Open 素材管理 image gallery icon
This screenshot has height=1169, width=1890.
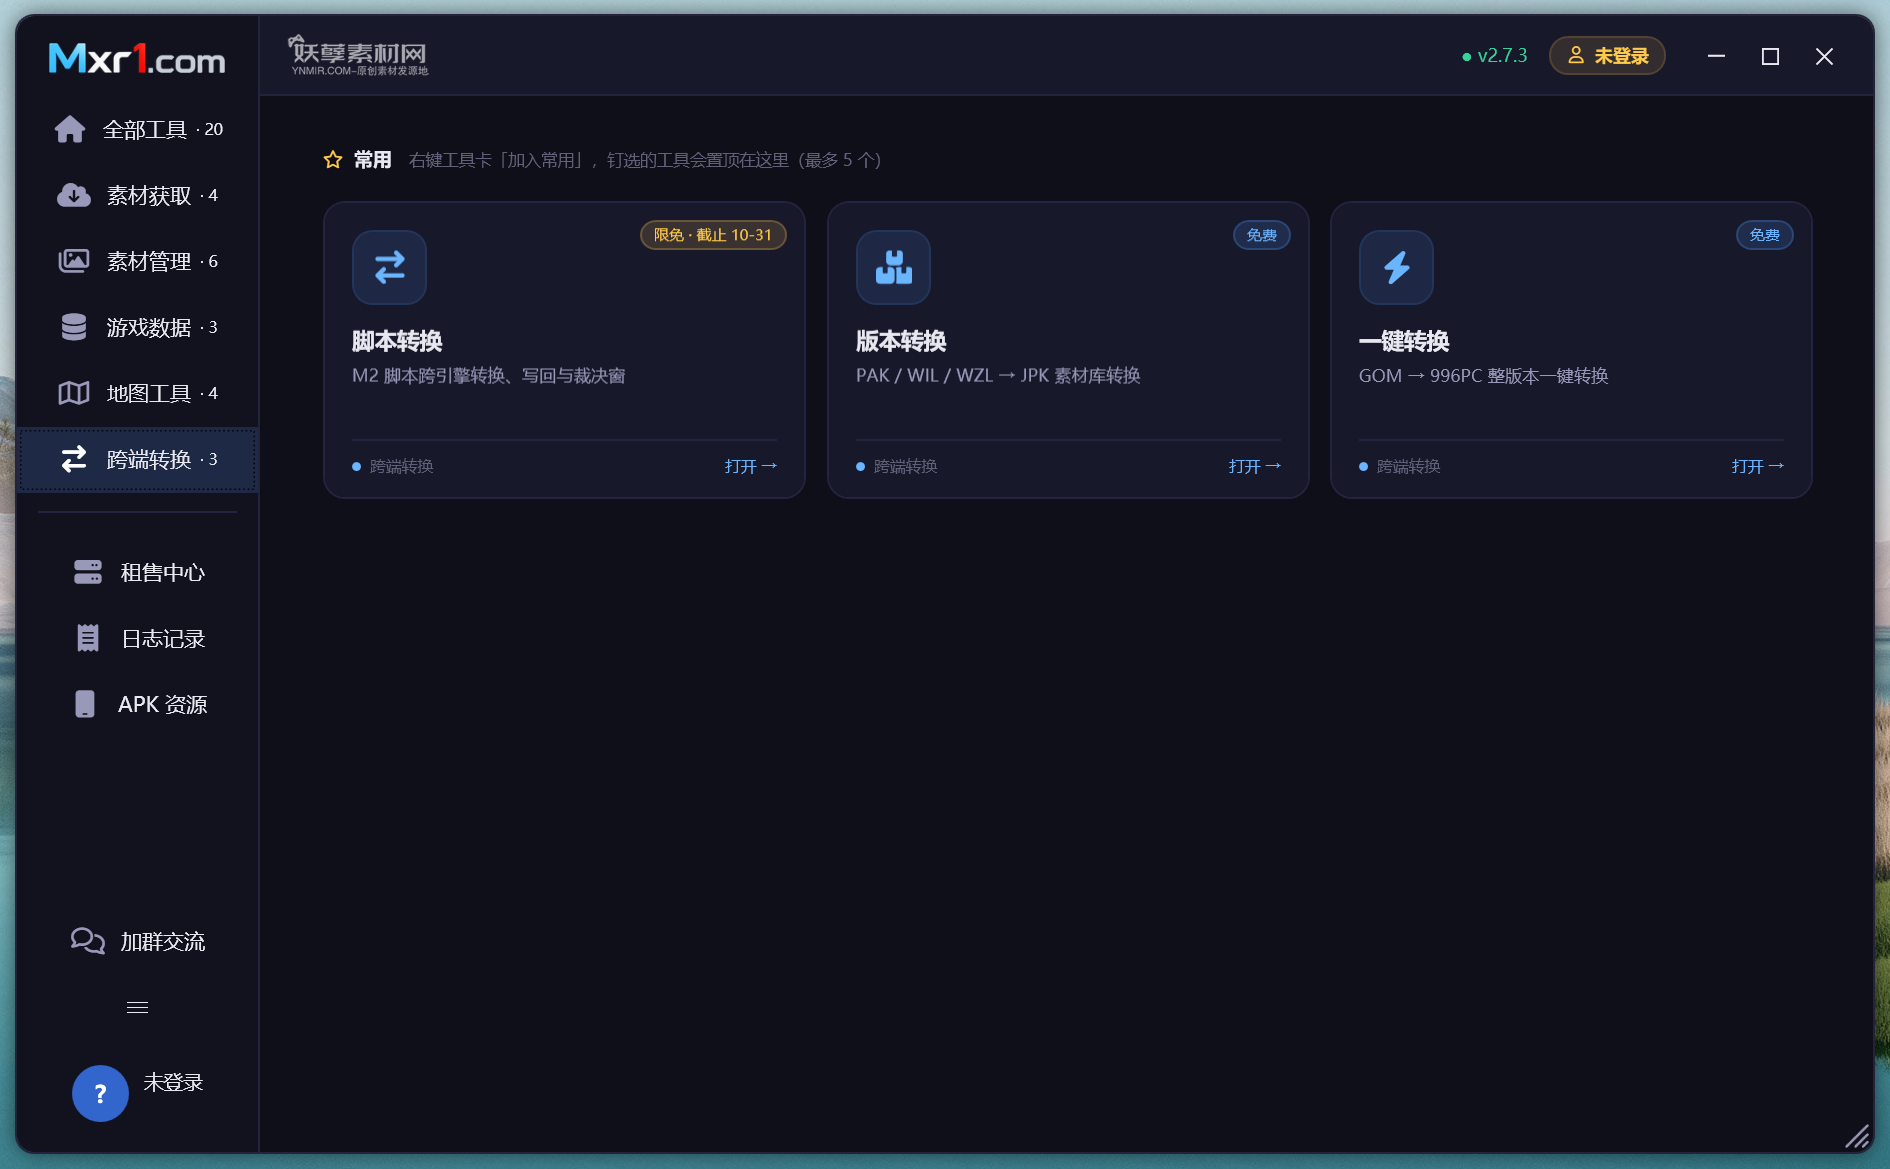pyautogui.click(x=74, y=261)
